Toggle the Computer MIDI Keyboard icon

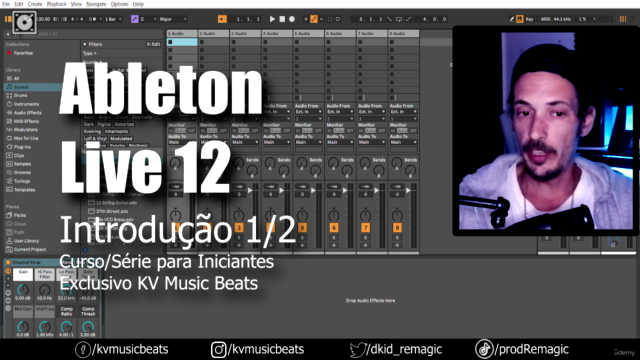click(520, 19)
